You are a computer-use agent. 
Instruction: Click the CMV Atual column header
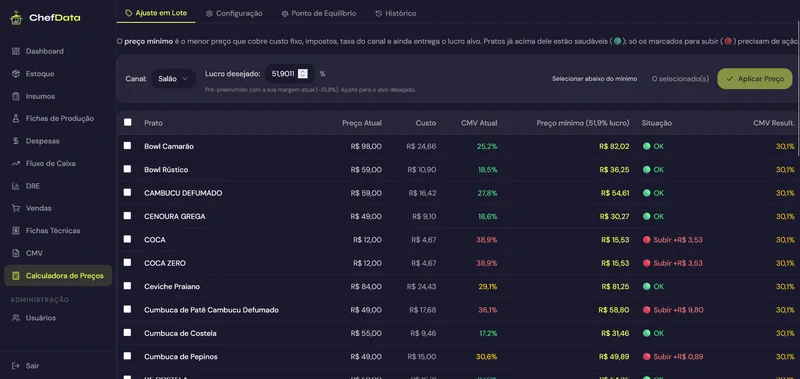pyautogui.click(x=479, y=123)
